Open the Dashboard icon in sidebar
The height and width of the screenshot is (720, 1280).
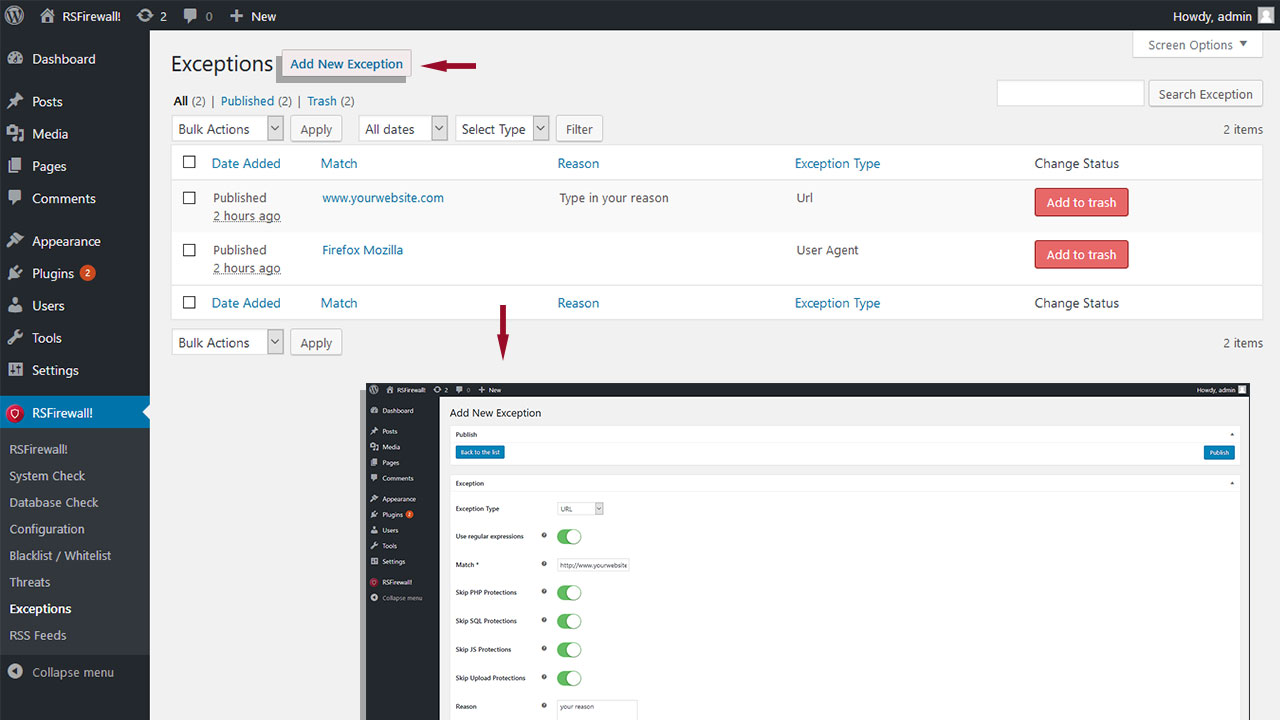15,59
